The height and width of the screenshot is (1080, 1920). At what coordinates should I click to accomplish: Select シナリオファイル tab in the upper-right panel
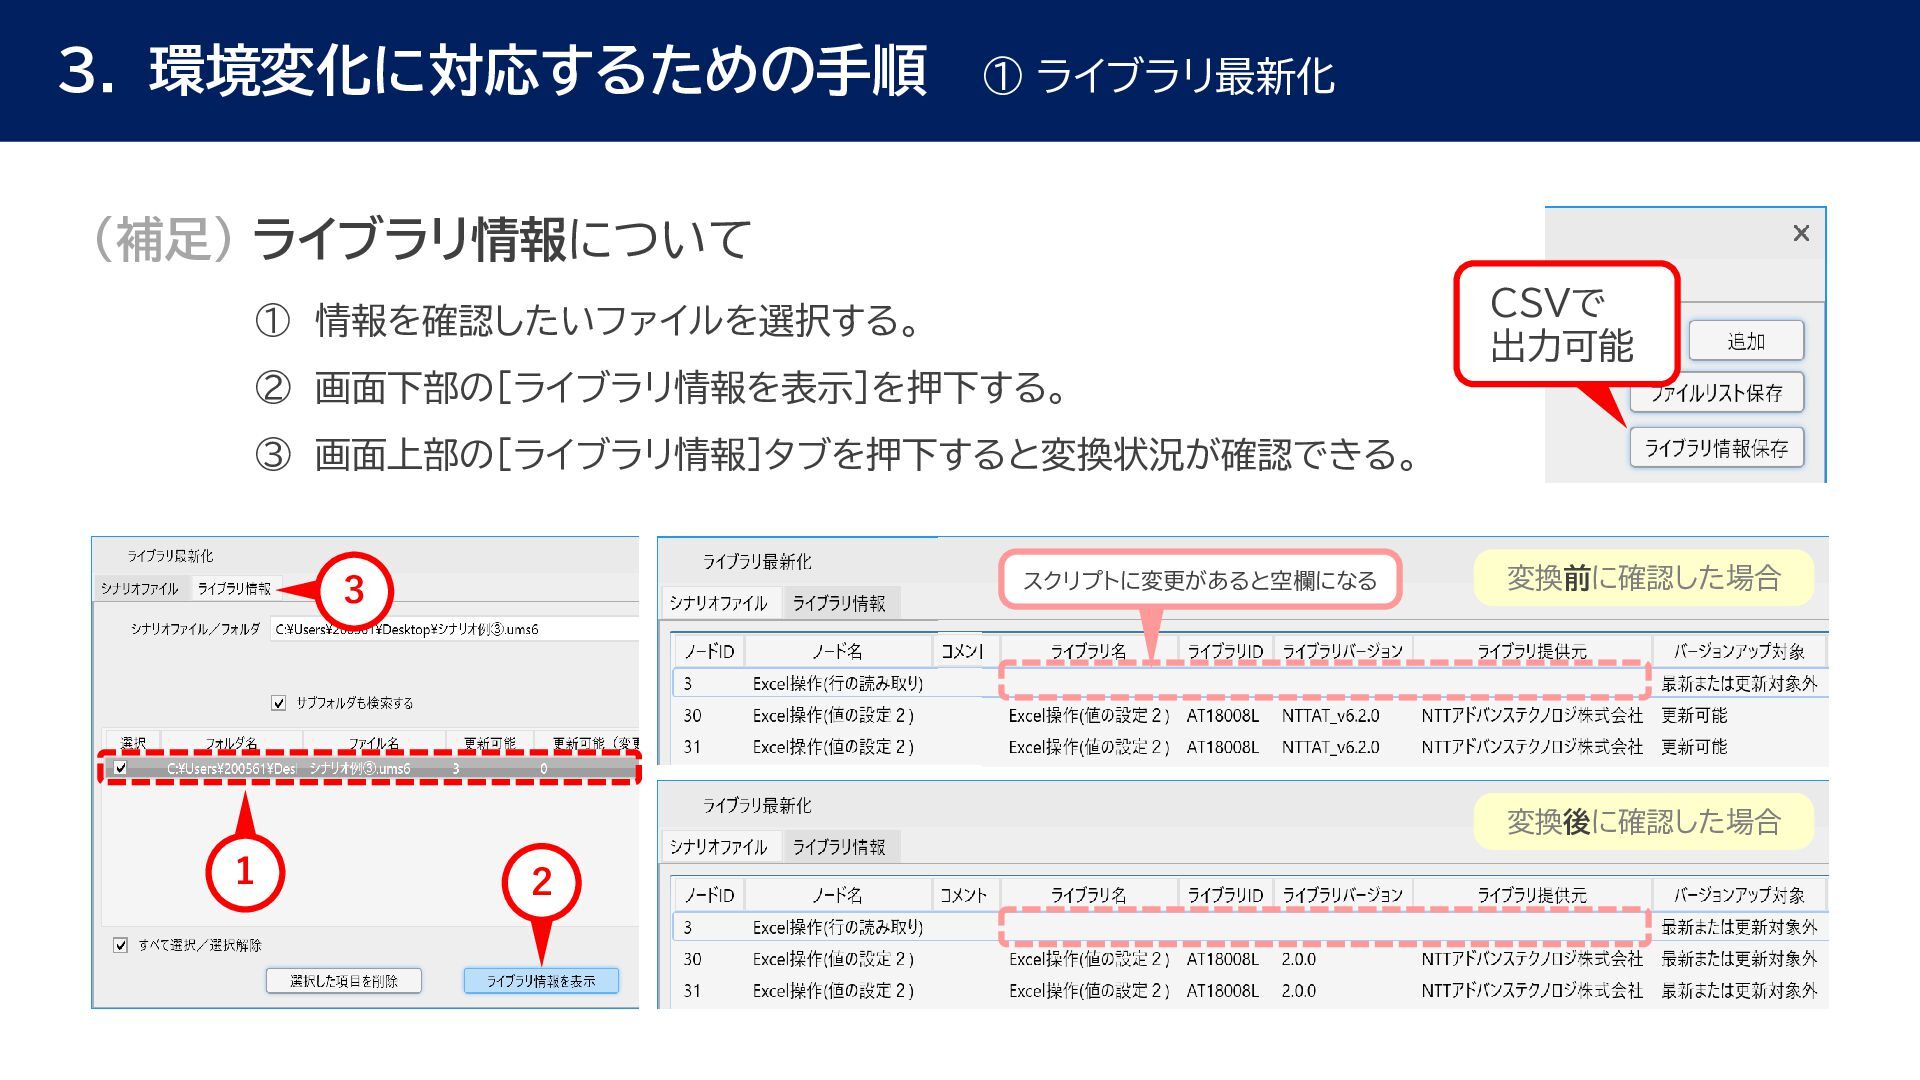(x=718, y=603)
